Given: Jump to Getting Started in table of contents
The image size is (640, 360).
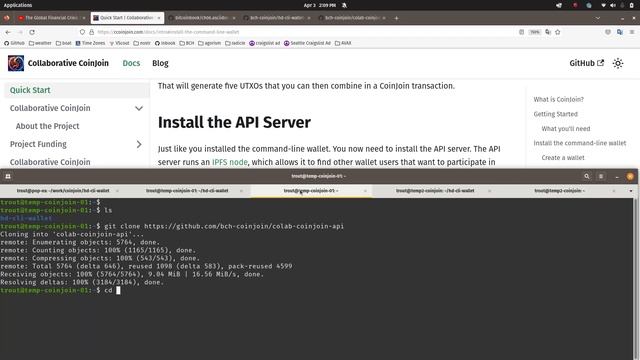Looking at the screenshot, I should tap(556, 114).
